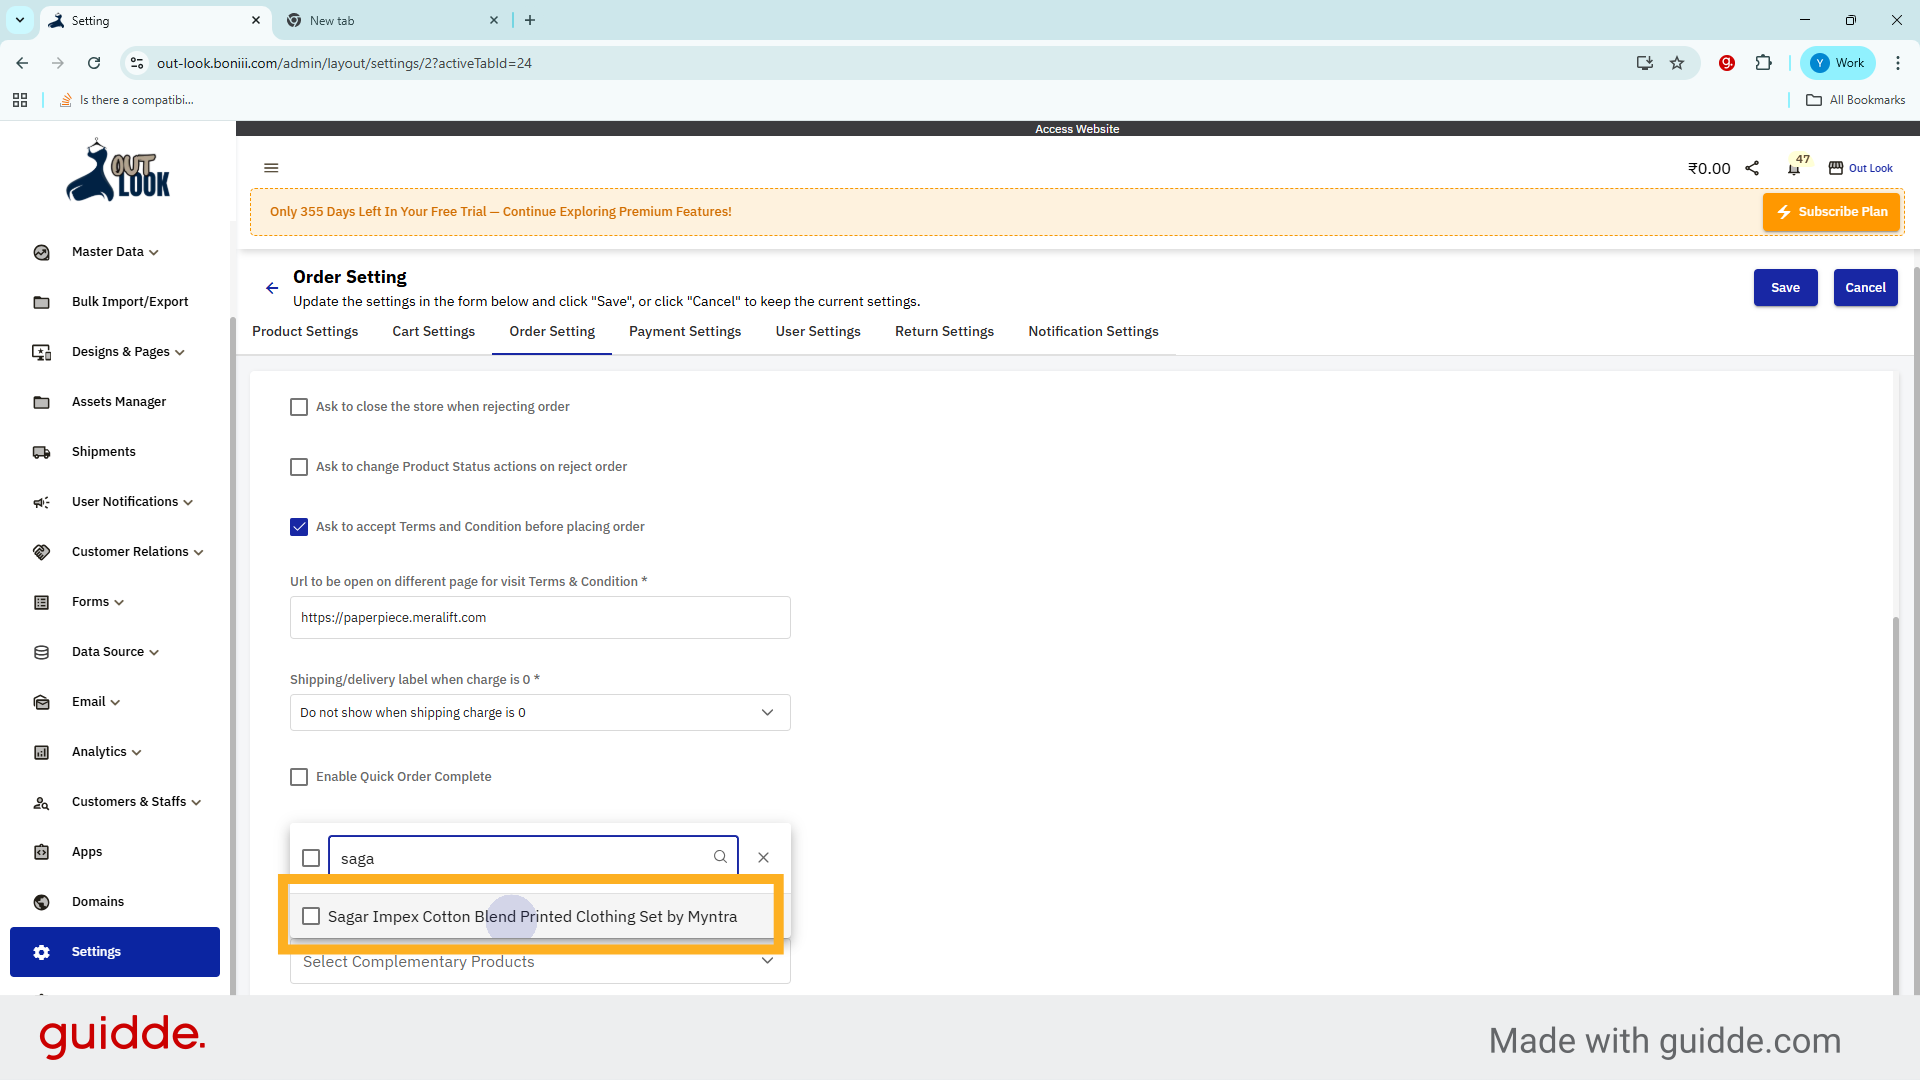
Task: Click the Cancel button
Action: [1865, 288]
